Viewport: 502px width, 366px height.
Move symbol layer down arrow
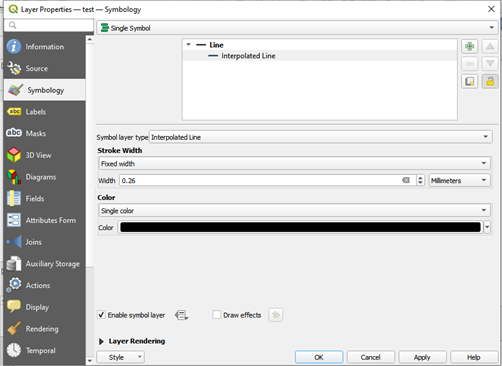490,64
